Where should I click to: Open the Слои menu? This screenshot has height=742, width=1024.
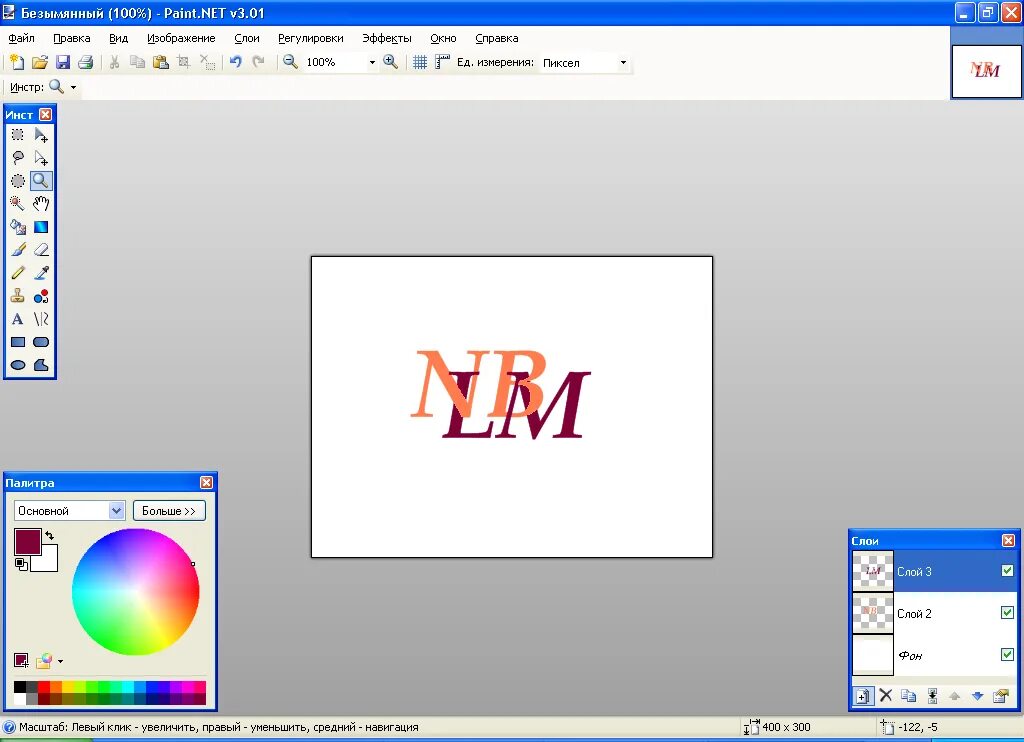click(x=247, y=39)
